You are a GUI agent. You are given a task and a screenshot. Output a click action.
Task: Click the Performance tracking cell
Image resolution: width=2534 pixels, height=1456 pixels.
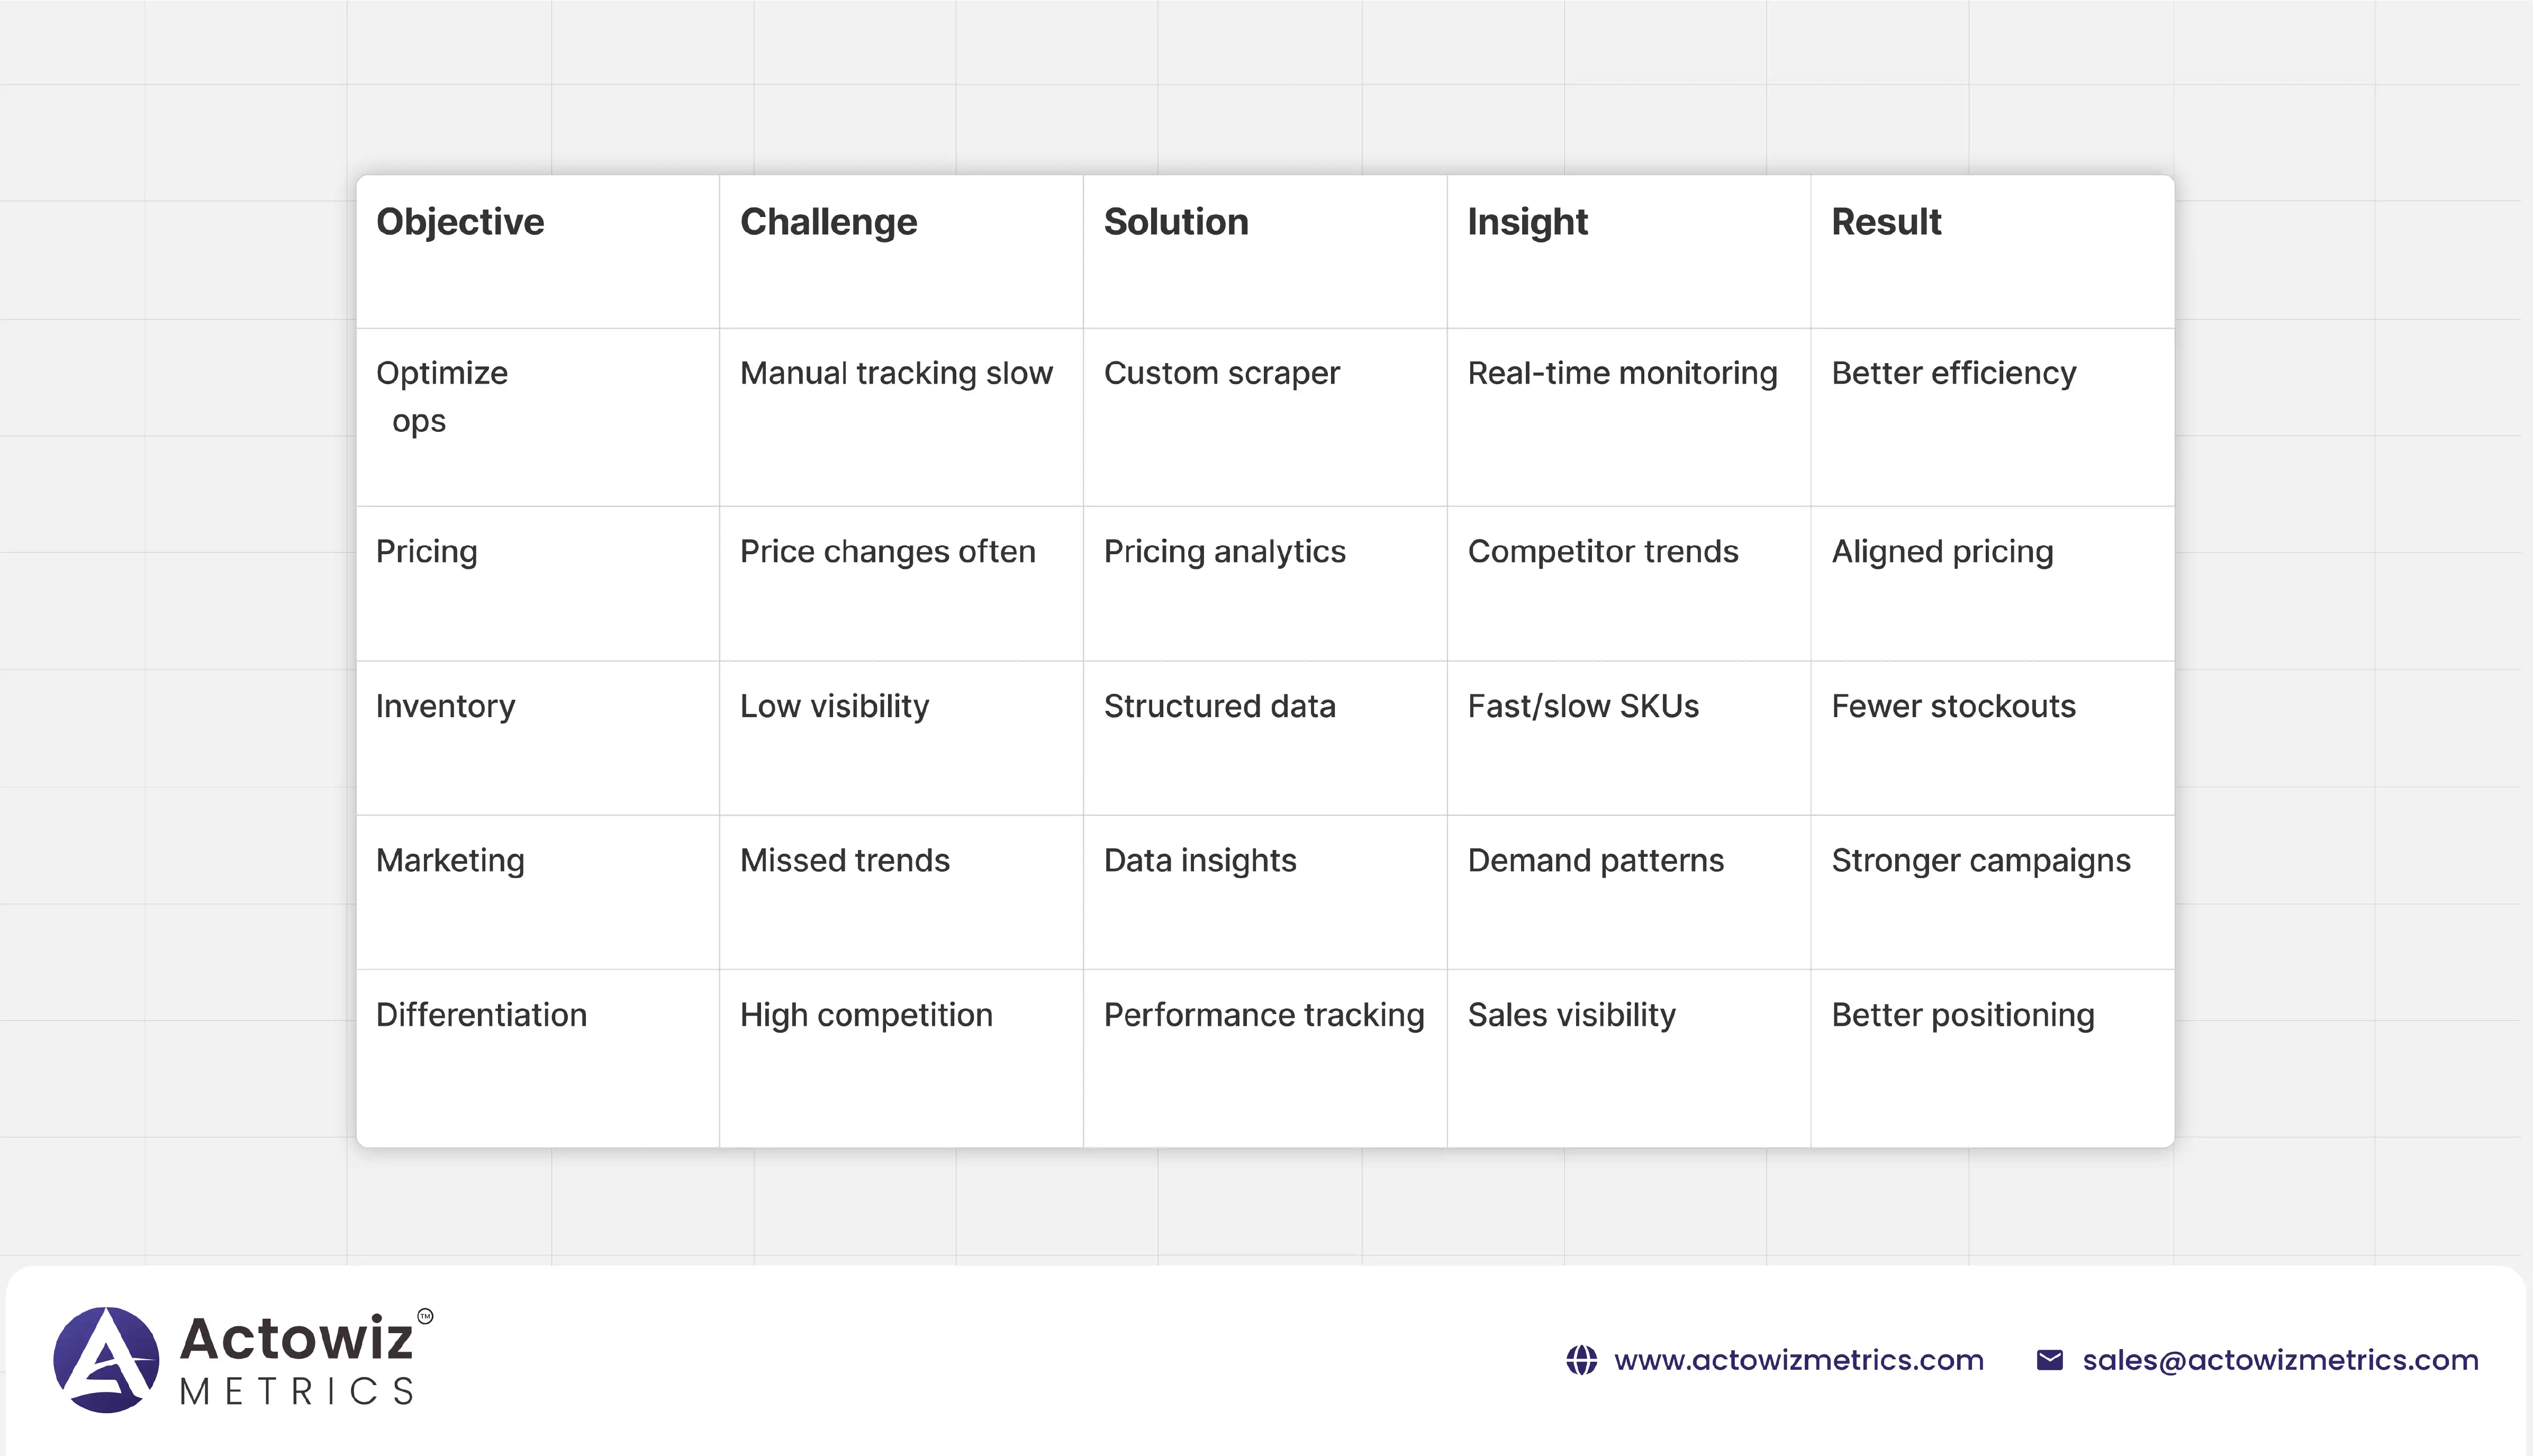[1263, 1015]
